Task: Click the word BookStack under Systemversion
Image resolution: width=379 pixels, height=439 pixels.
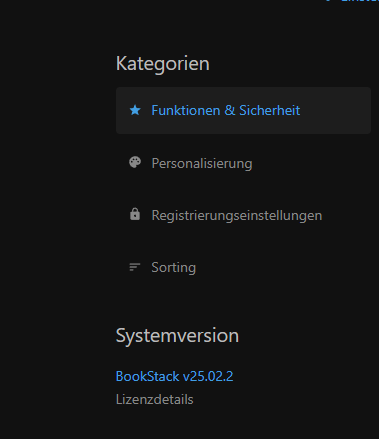Action: pos(147,376)
